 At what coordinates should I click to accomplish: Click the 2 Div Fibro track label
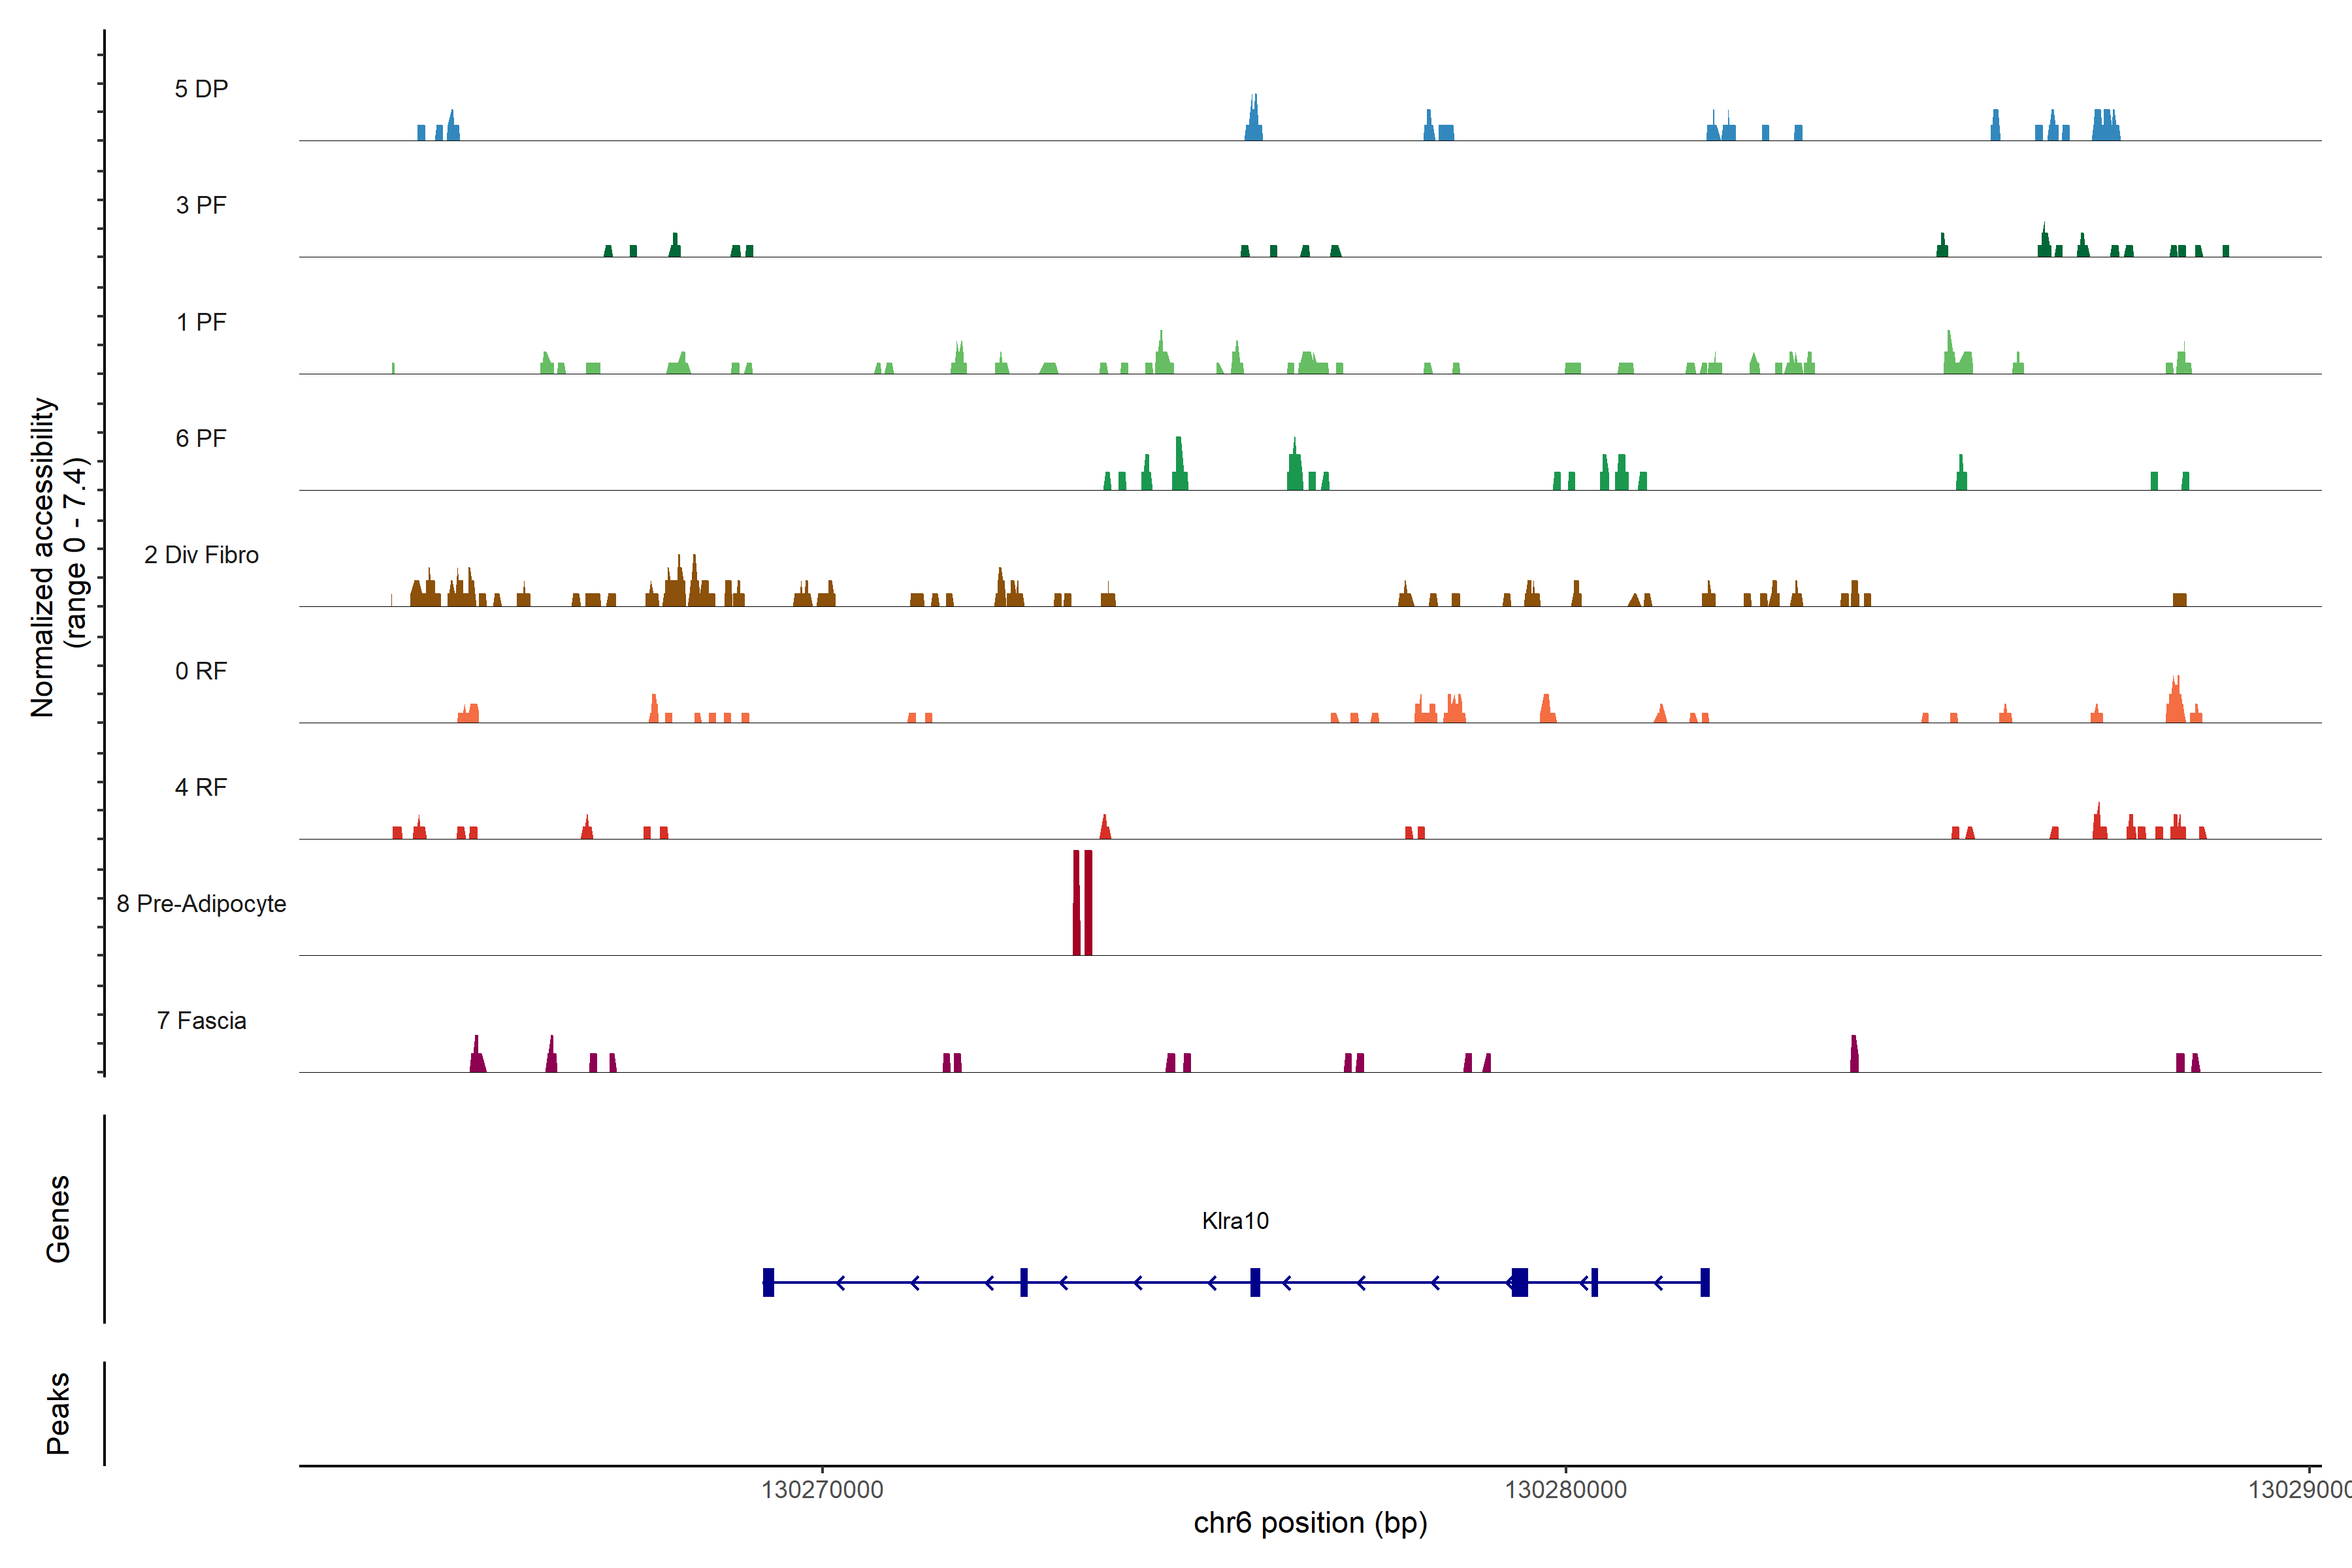[201, 555]
